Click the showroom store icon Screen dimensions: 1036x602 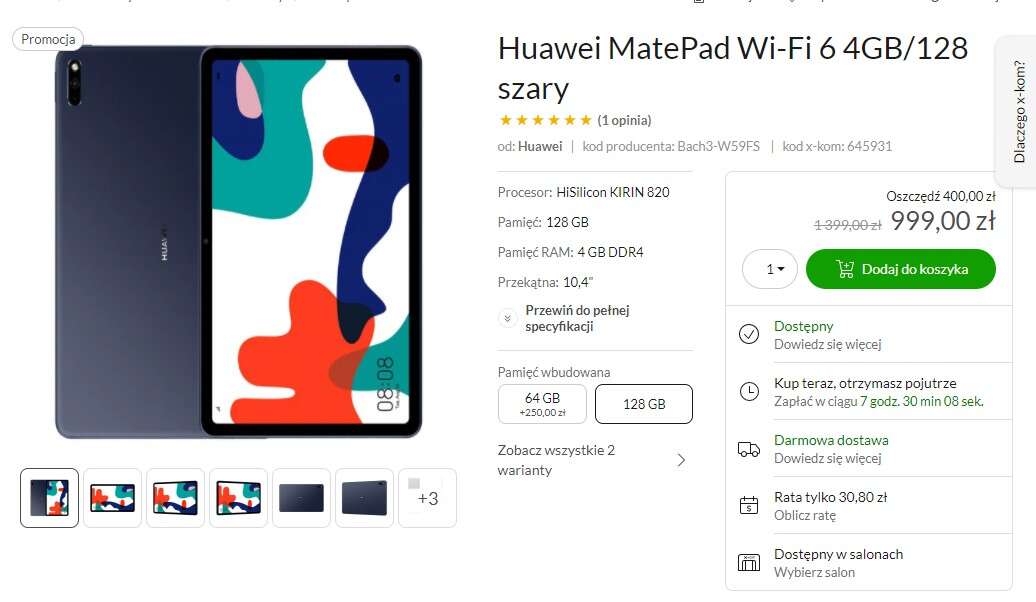point(749,562)
